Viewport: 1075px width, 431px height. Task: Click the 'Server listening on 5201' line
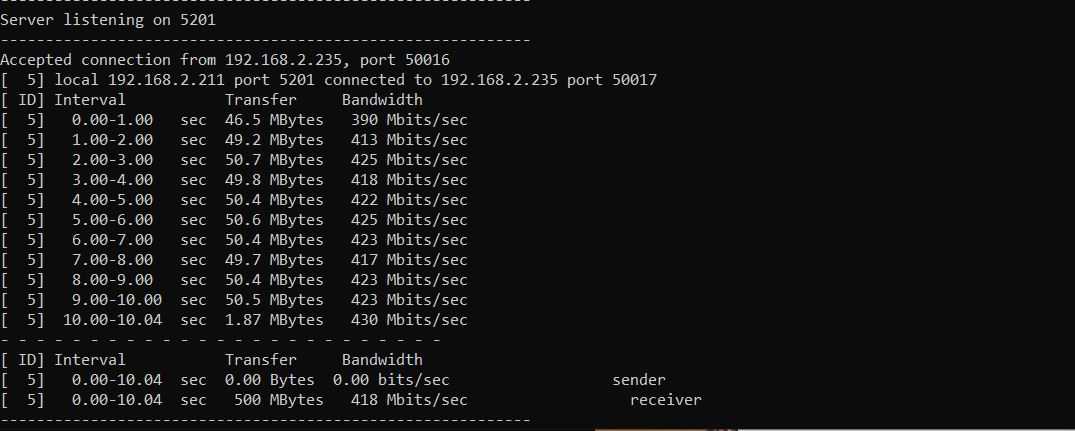107,19
